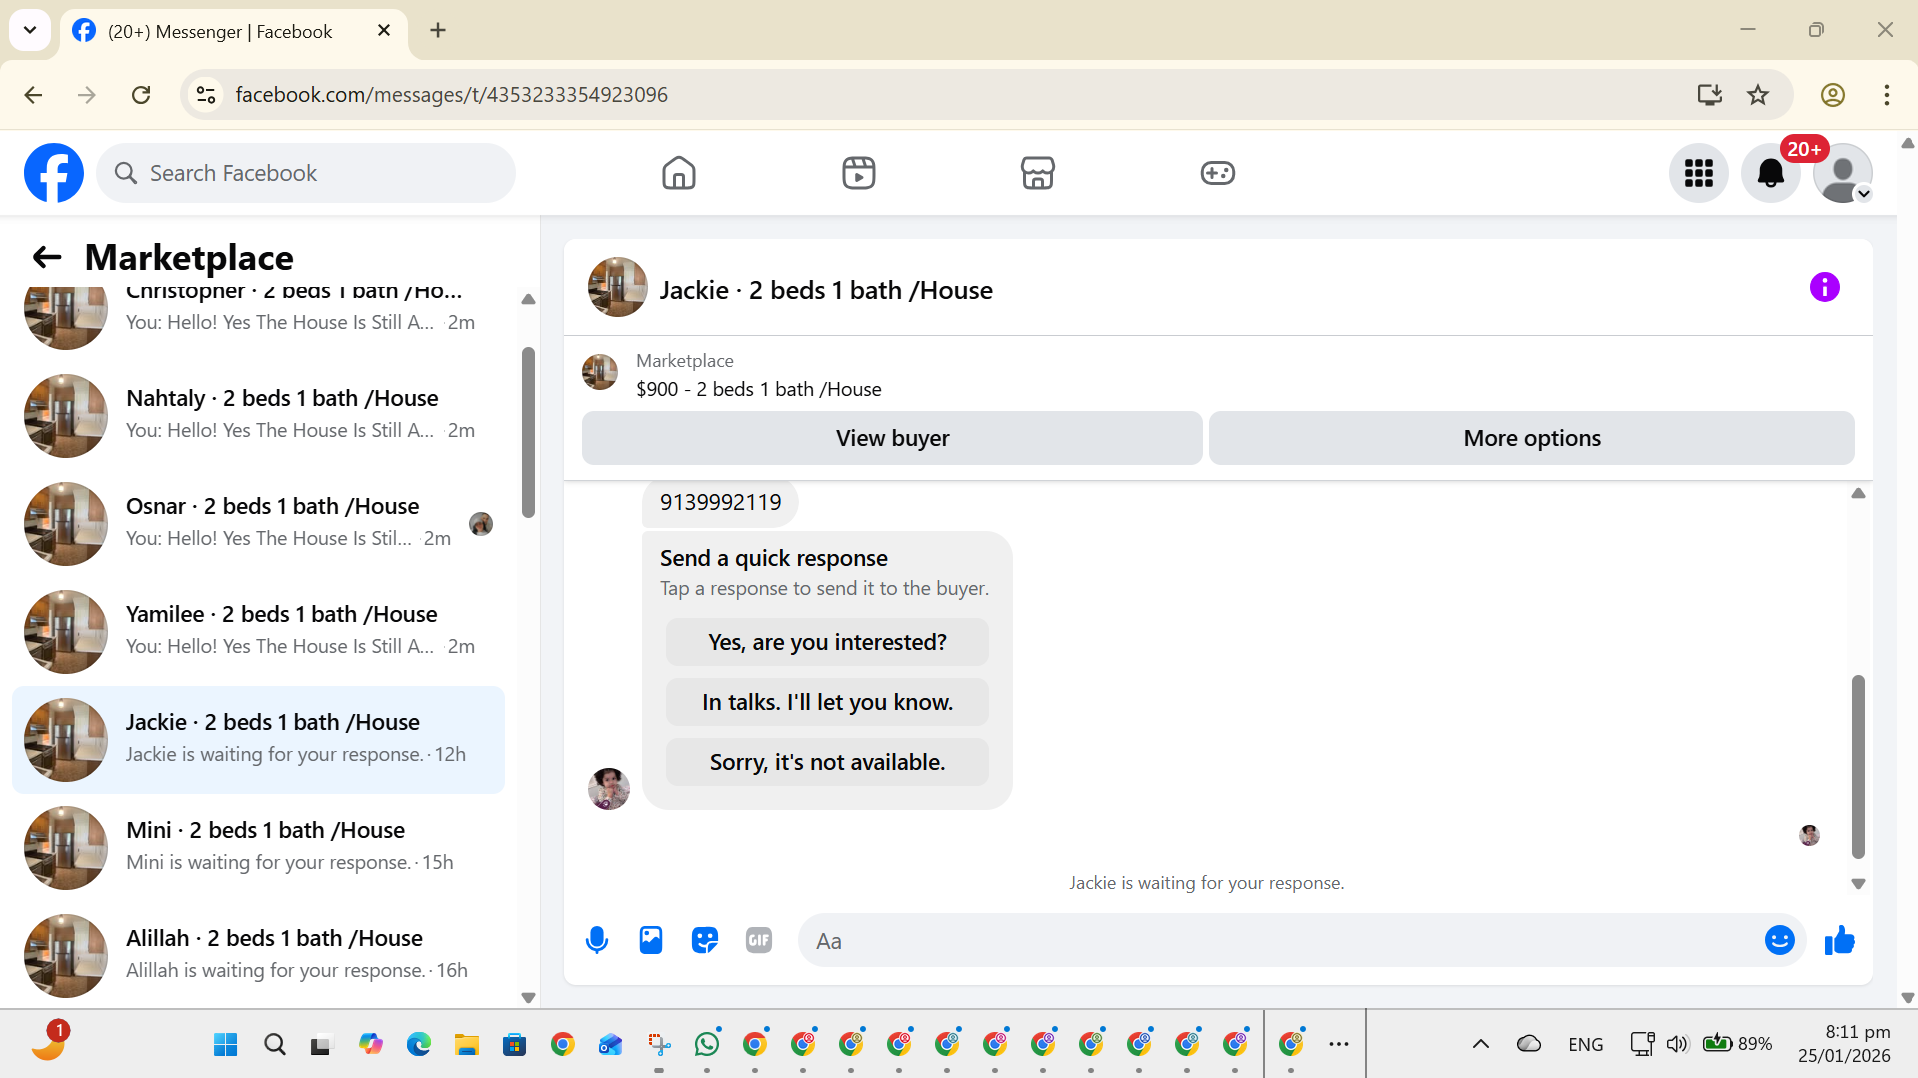Go back from the Marketplace chat list
The image size is (1918, 1078).
tap(47, 257)
